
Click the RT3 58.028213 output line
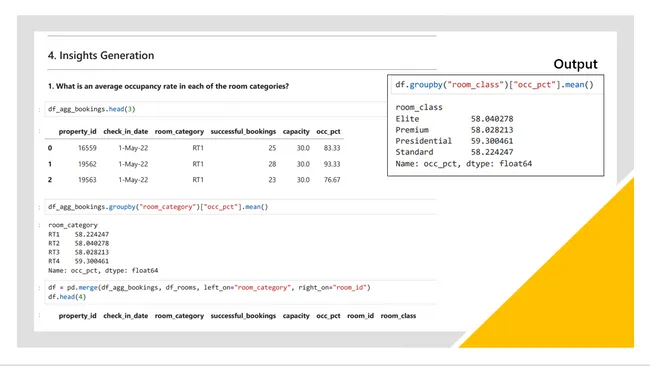pos(78,252)
